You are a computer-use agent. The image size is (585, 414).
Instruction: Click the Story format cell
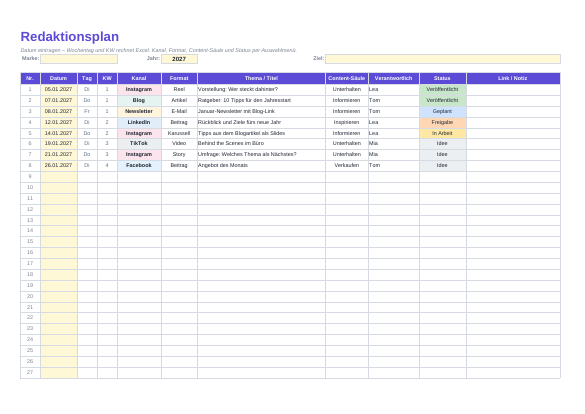pyautogui.click(x=179, y=154)
